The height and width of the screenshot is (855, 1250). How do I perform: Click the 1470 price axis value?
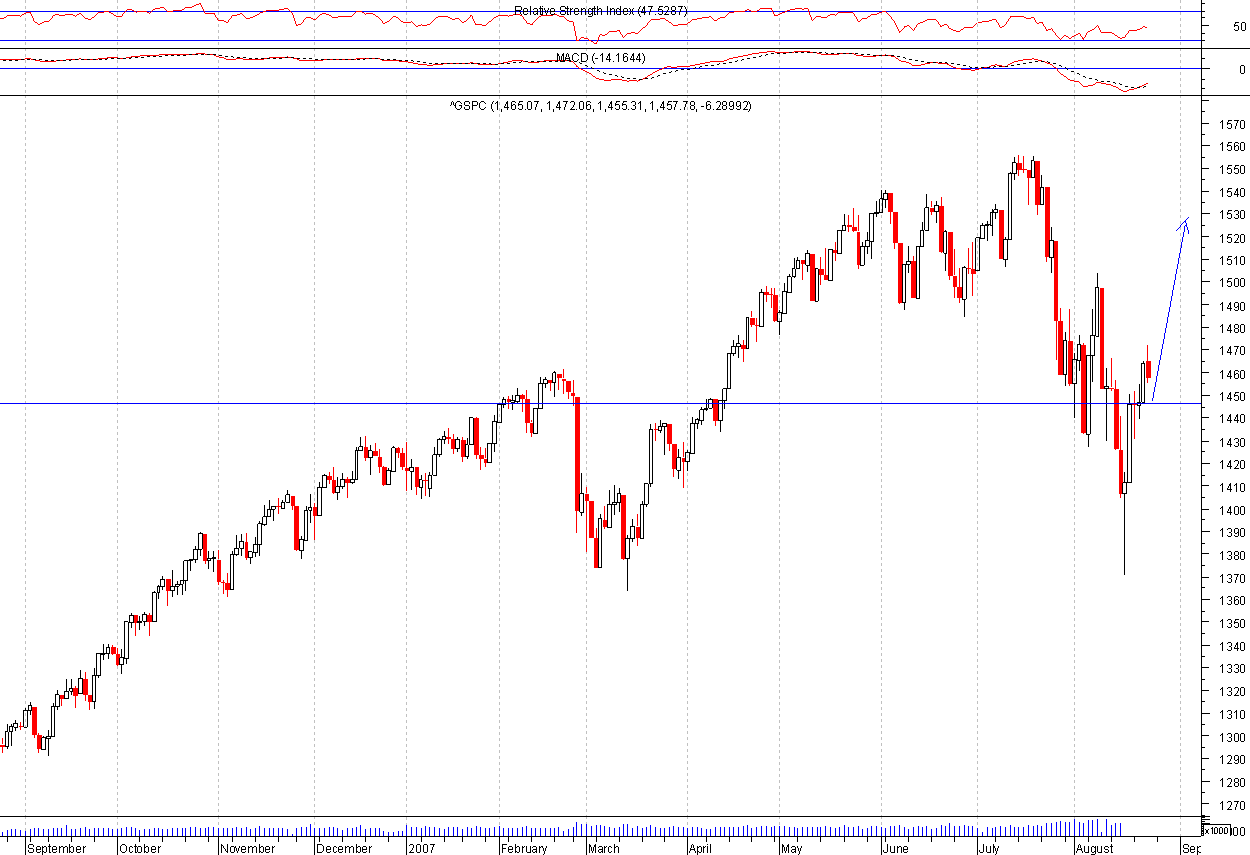tap(1231, 351)
